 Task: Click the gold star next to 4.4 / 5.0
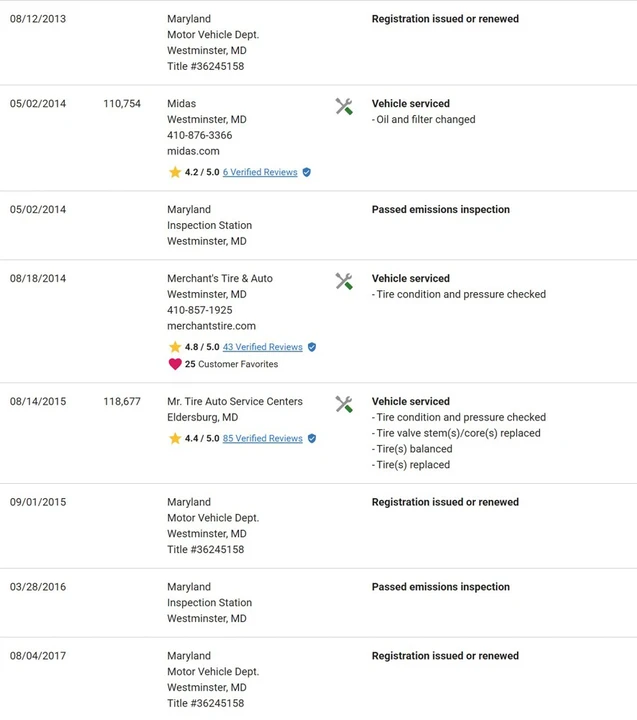click(175, 439)
